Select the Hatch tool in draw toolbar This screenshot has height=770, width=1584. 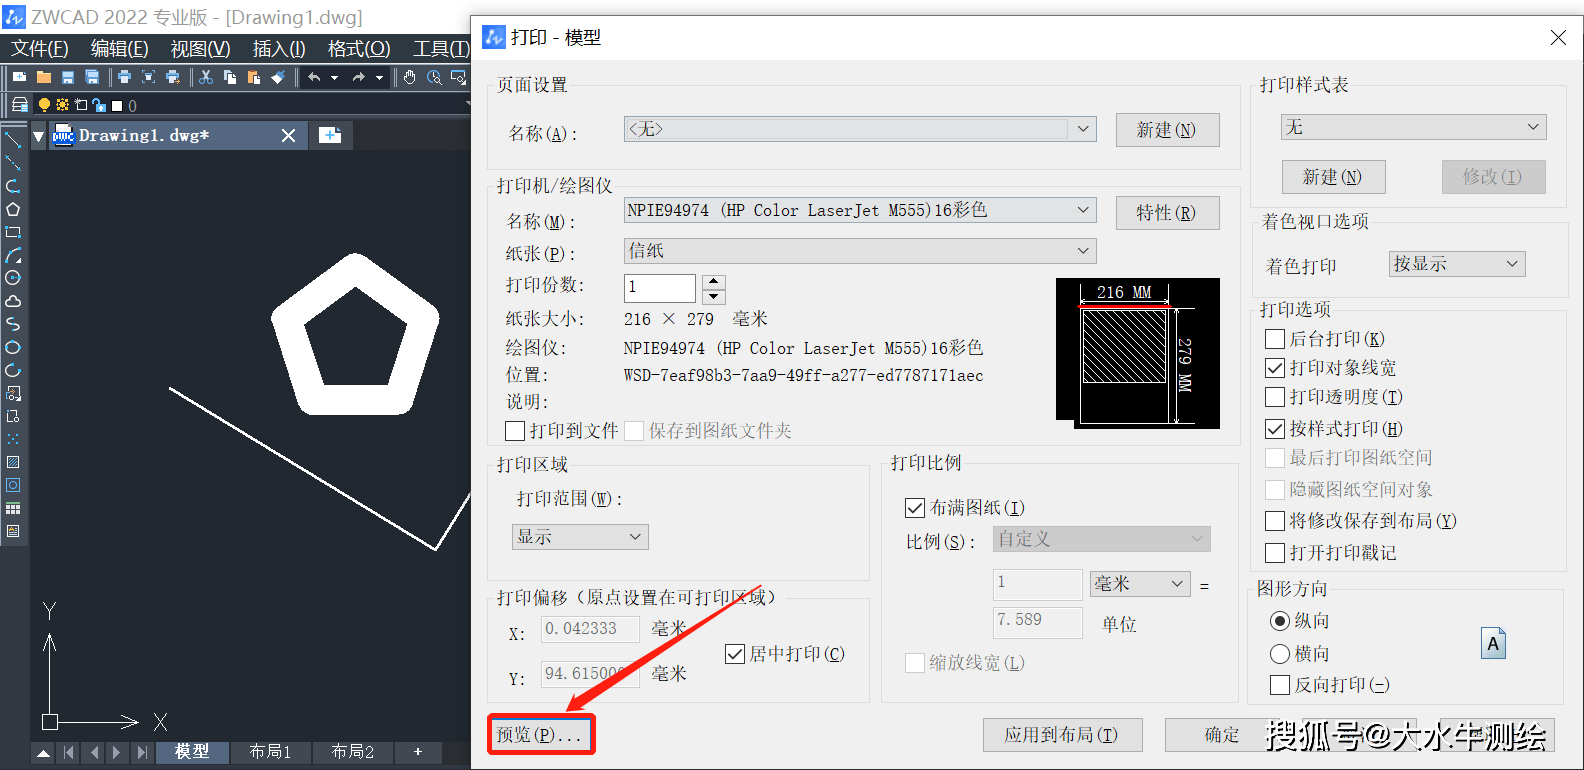pyautogui.click(x=13, y=462)
